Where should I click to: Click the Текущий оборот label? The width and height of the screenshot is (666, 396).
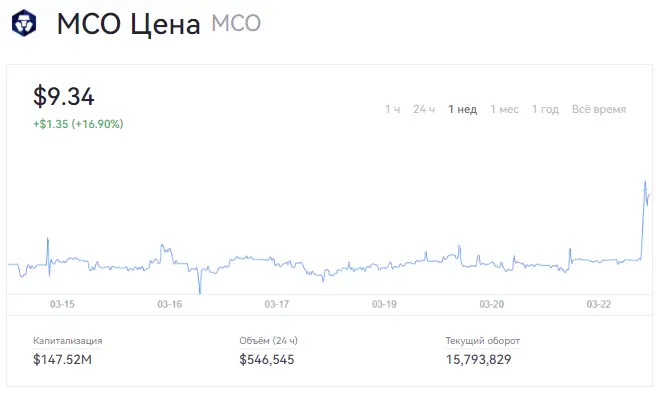(x=483, y=341)
